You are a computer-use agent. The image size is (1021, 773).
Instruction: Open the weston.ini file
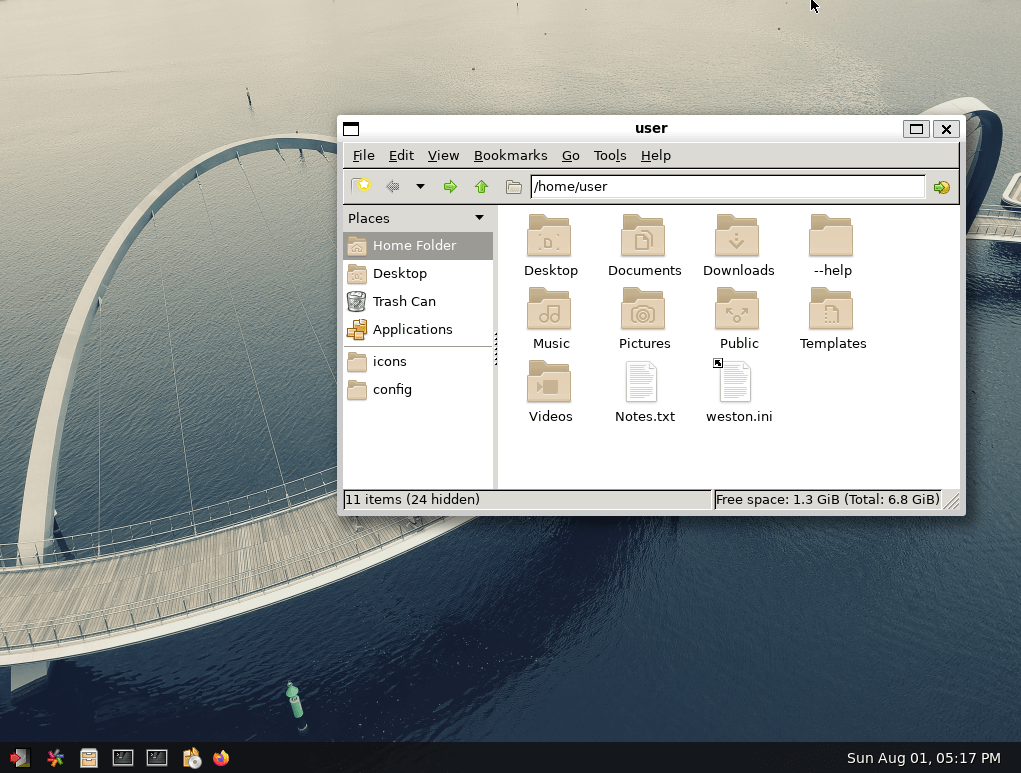point(738,390)
